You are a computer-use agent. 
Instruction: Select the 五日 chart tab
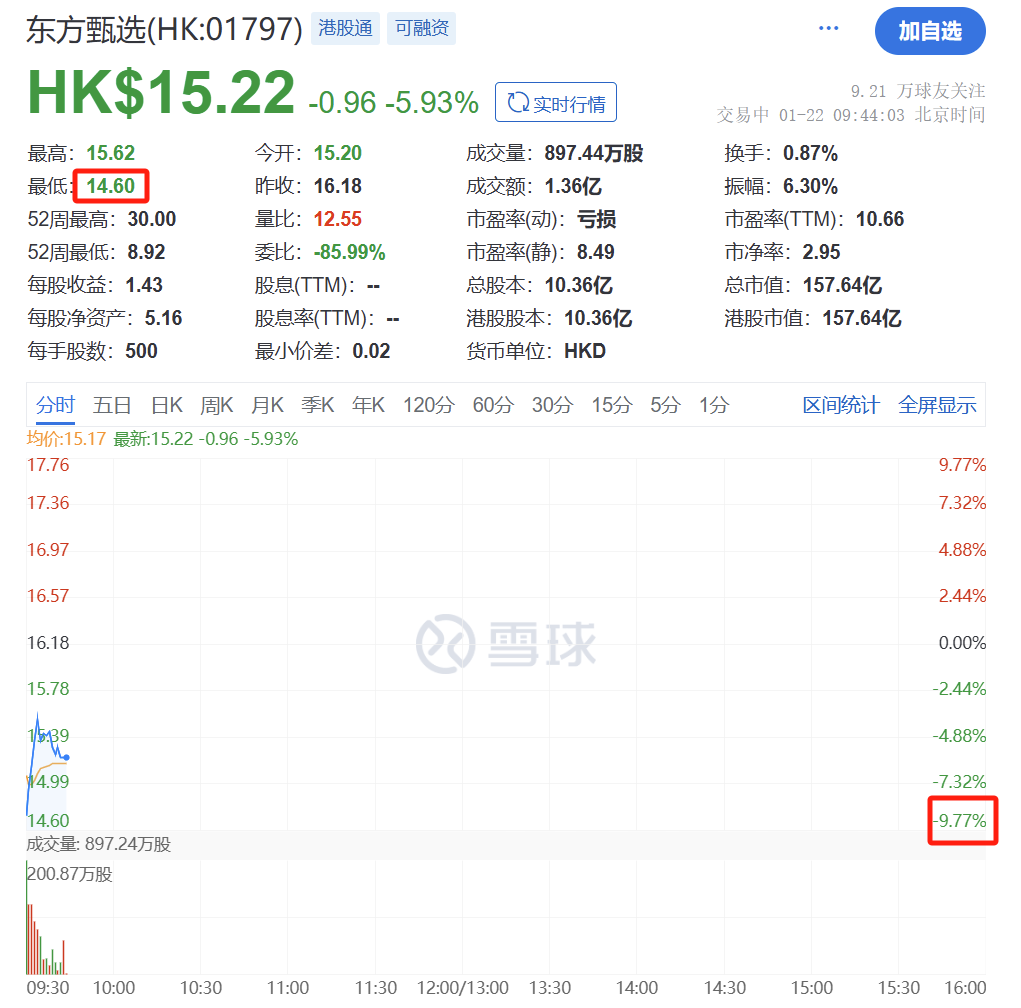click(x=112, y=405)
